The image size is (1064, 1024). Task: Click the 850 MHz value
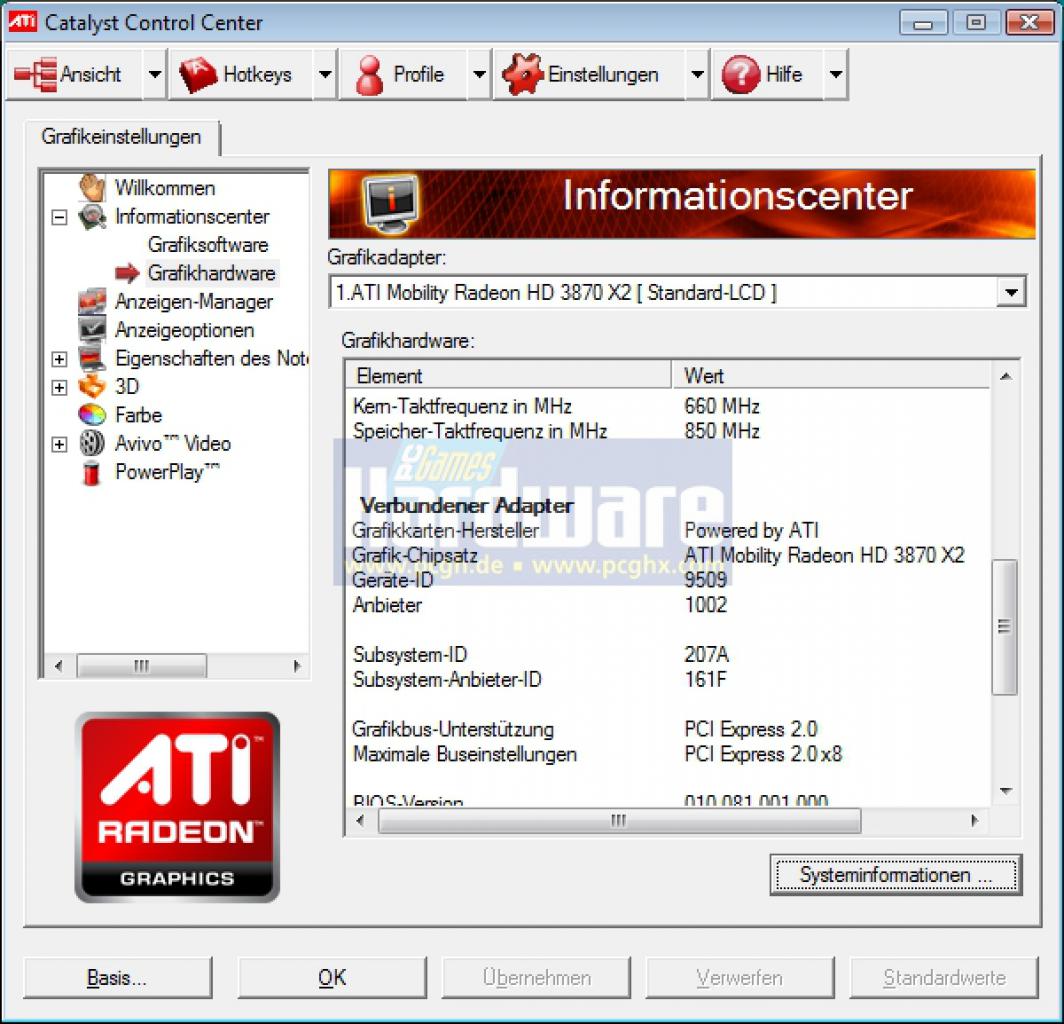coord(722,431)
